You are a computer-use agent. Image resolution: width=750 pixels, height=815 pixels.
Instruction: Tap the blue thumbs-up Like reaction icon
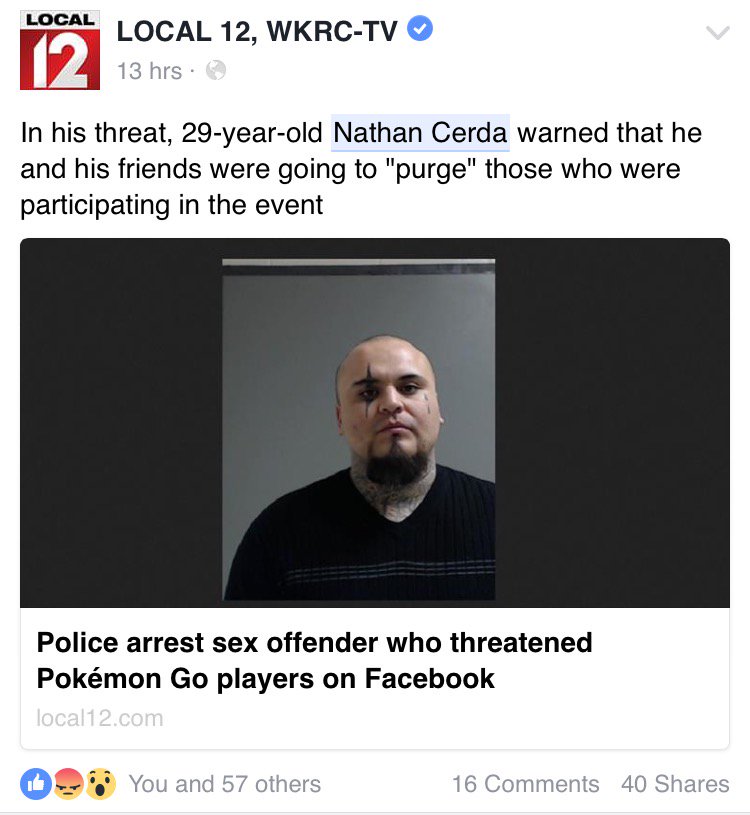pyautogui.click(x=36, y=784)
